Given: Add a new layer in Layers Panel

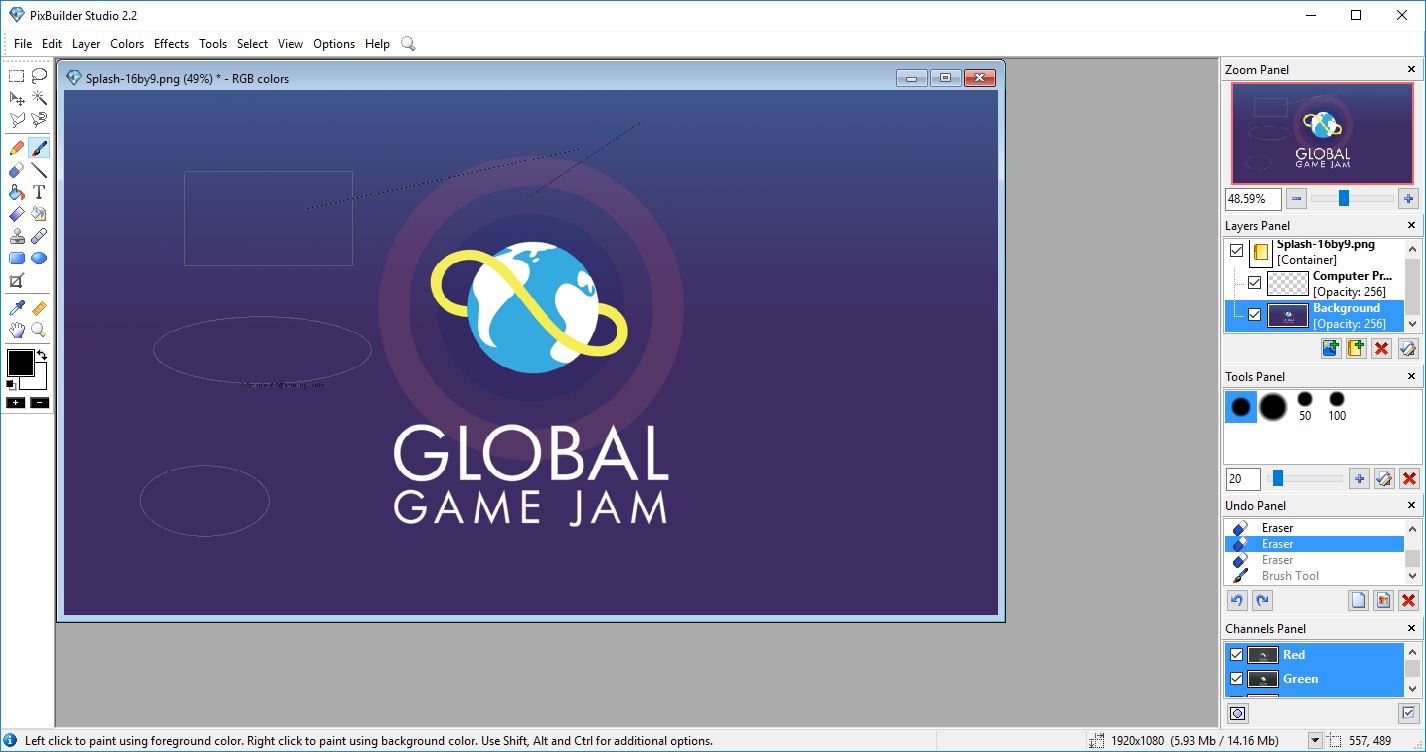Looking at the screenshot, I should (x=1331, y=348).
